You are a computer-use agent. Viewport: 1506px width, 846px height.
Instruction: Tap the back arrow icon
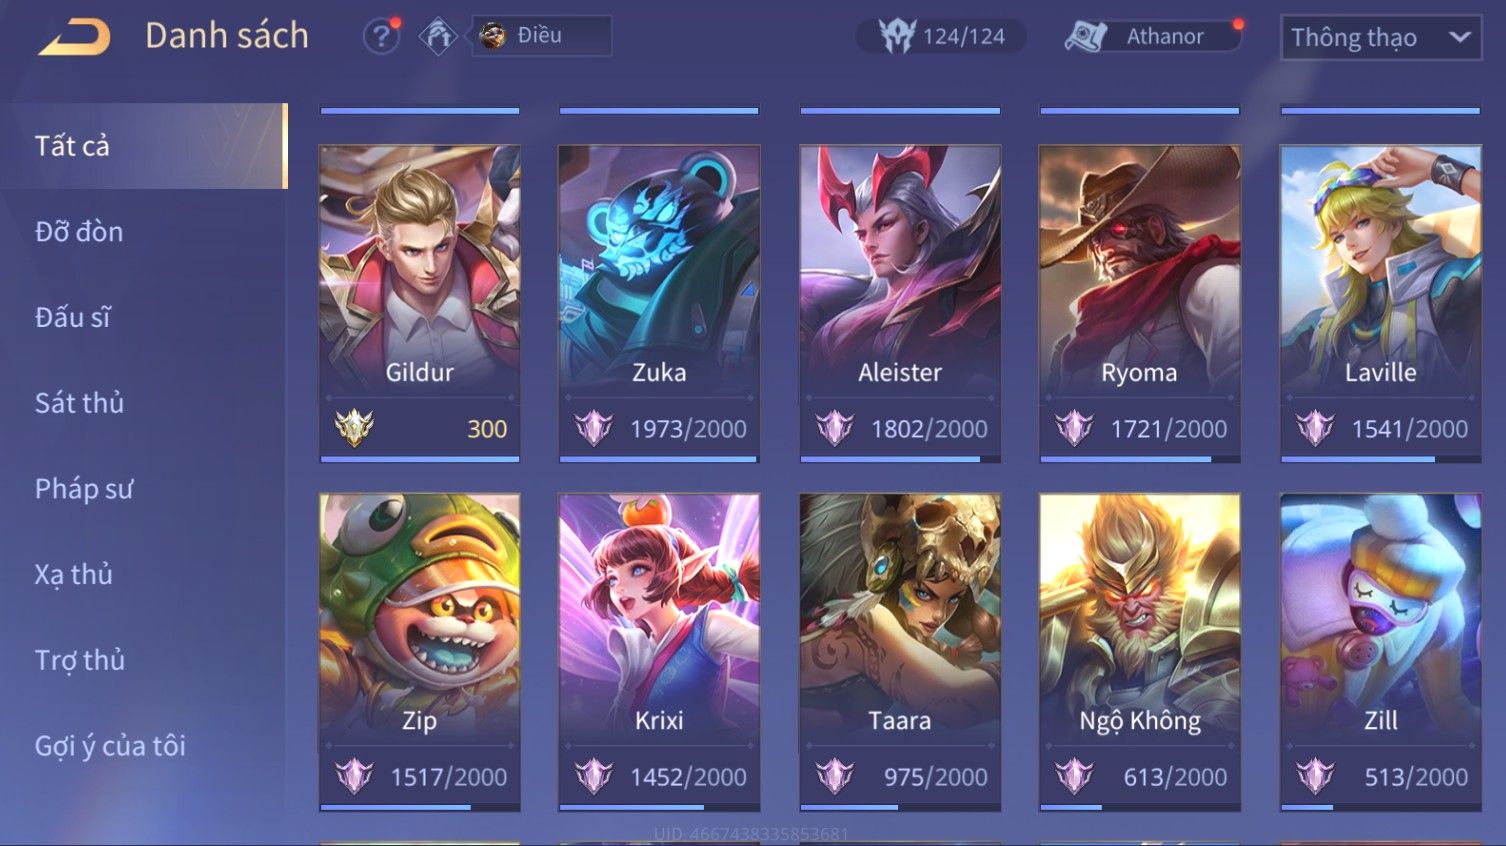click(75, 37)
